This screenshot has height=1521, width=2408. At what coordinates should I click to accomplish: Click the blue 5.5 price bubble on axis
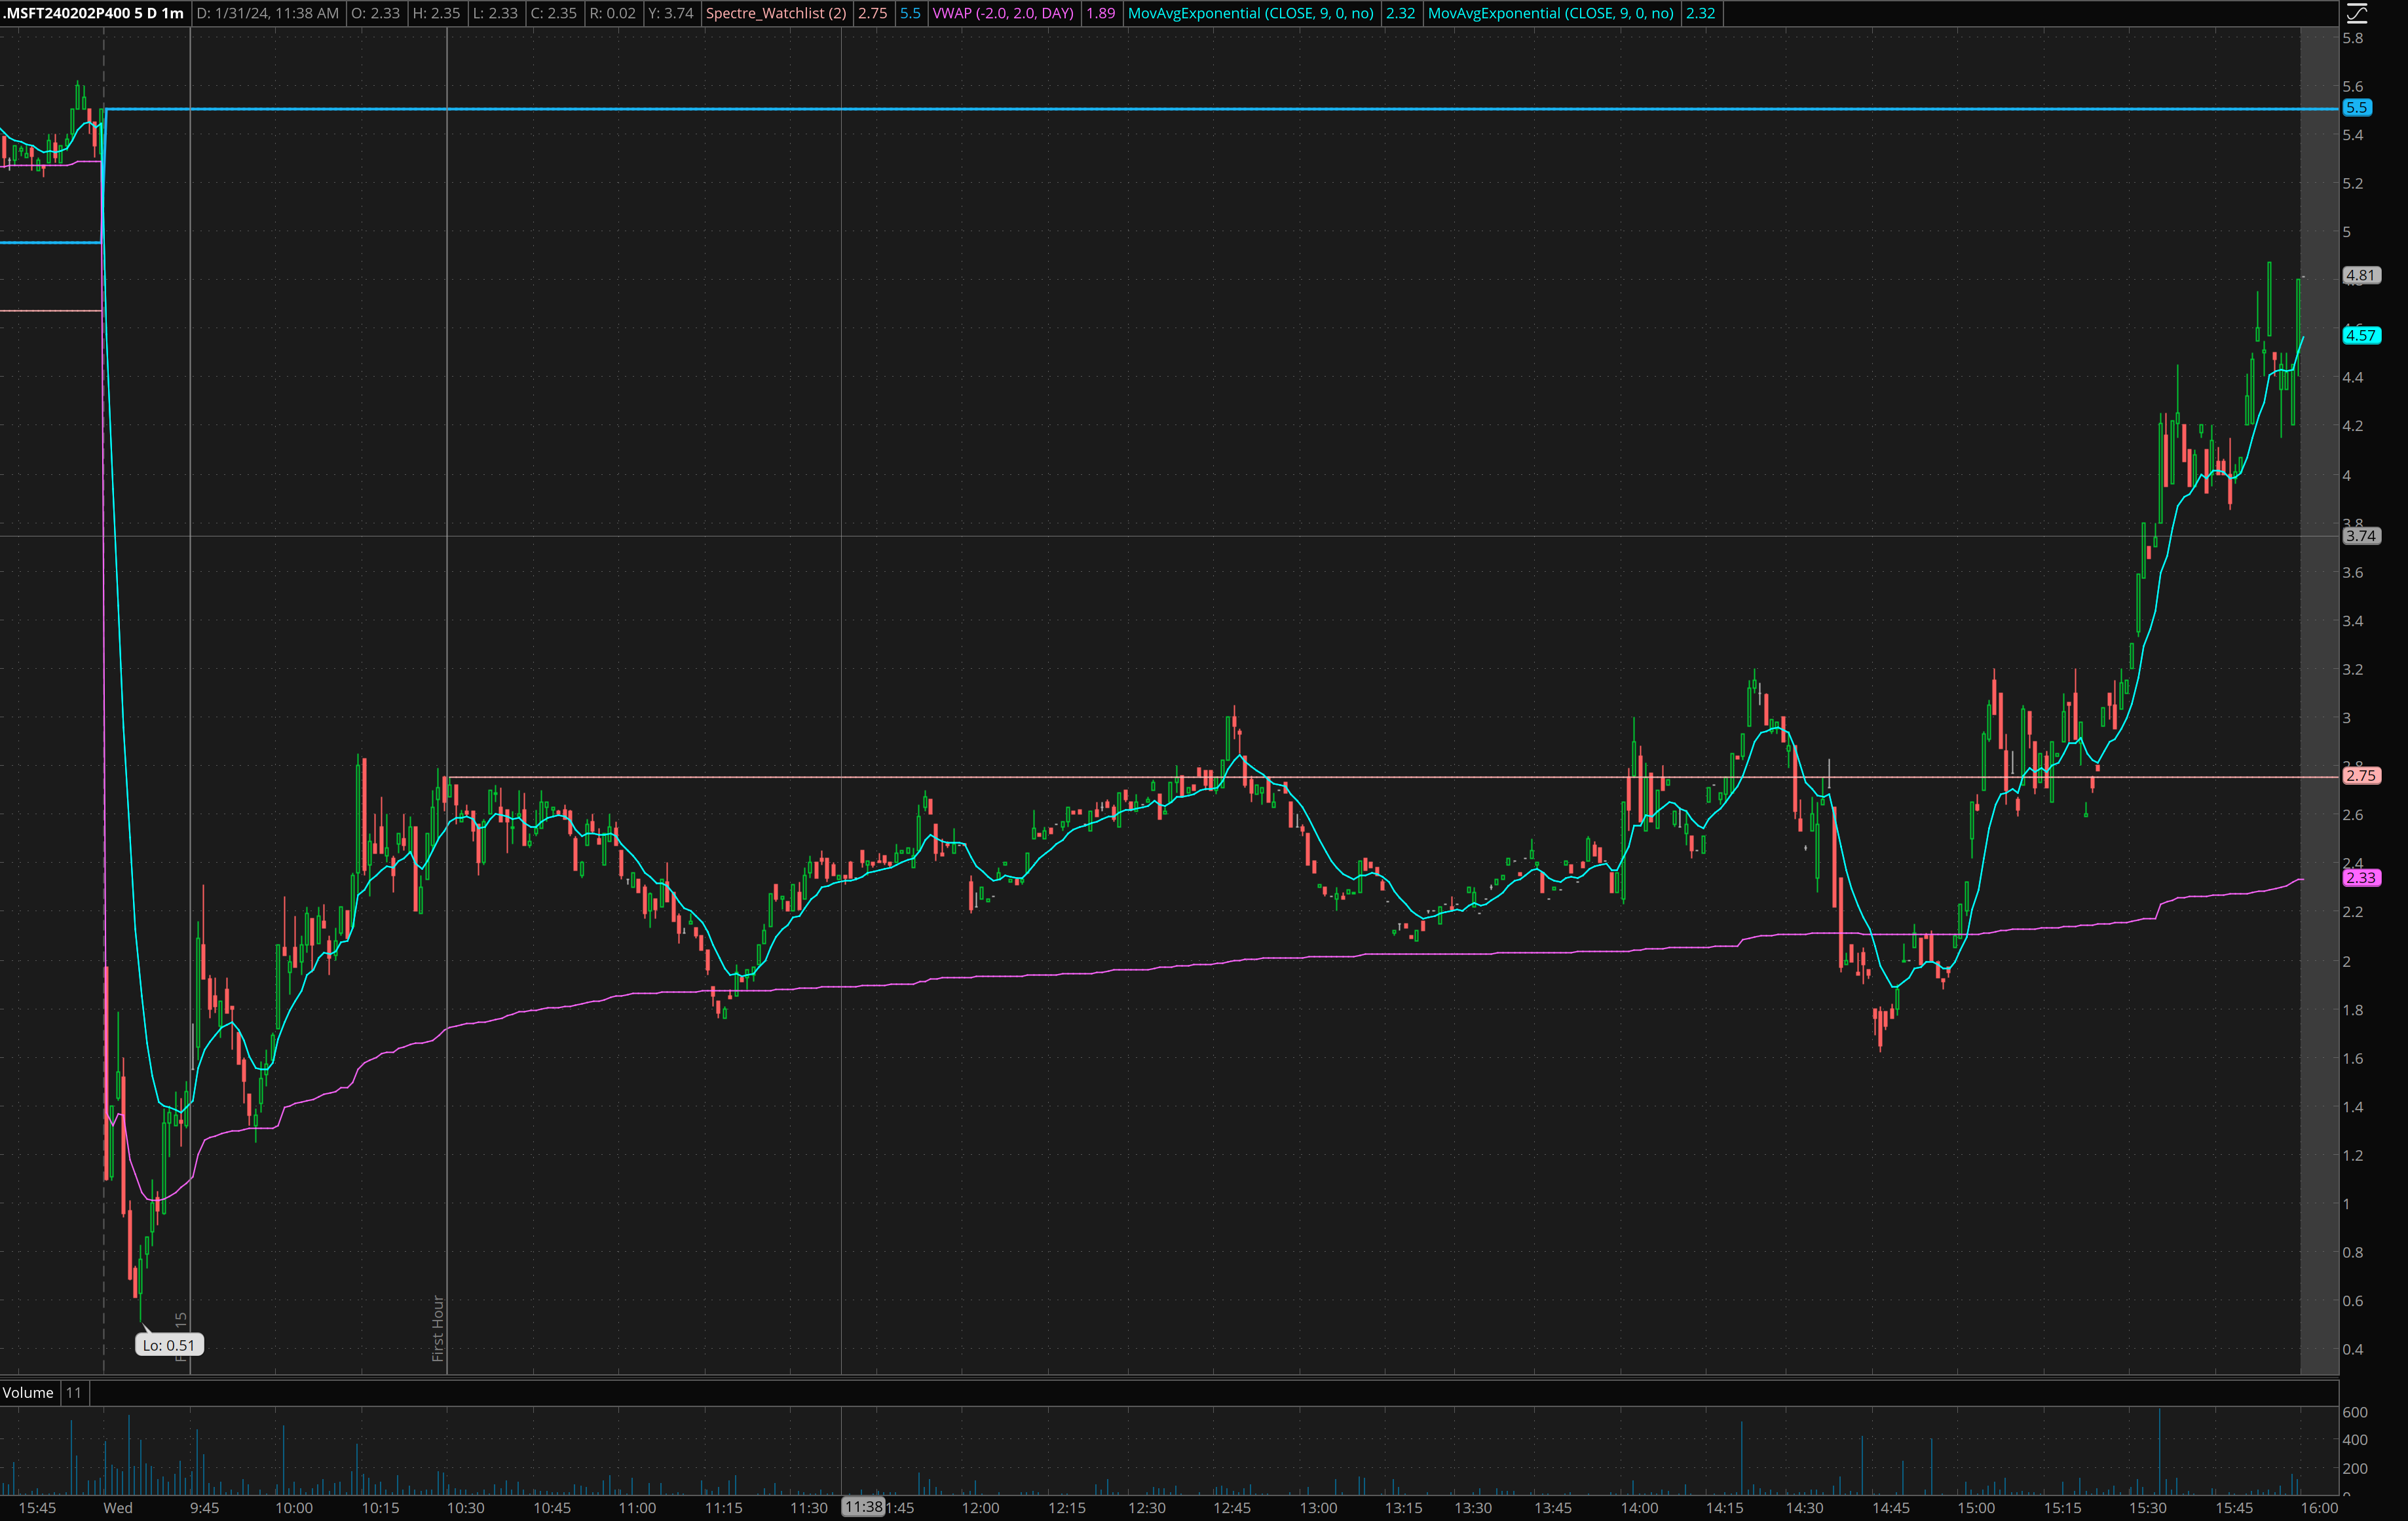tap(2356, 107)
